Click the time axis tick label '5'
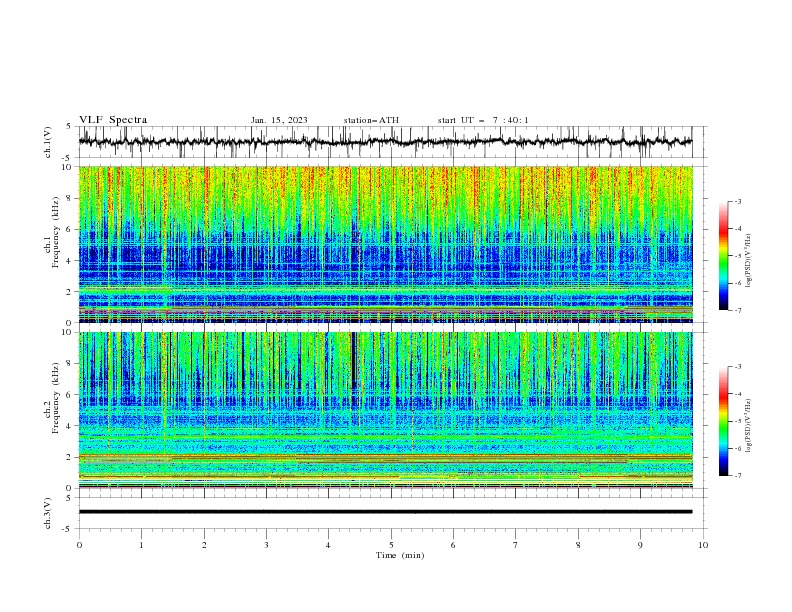 tap(391, 545)
